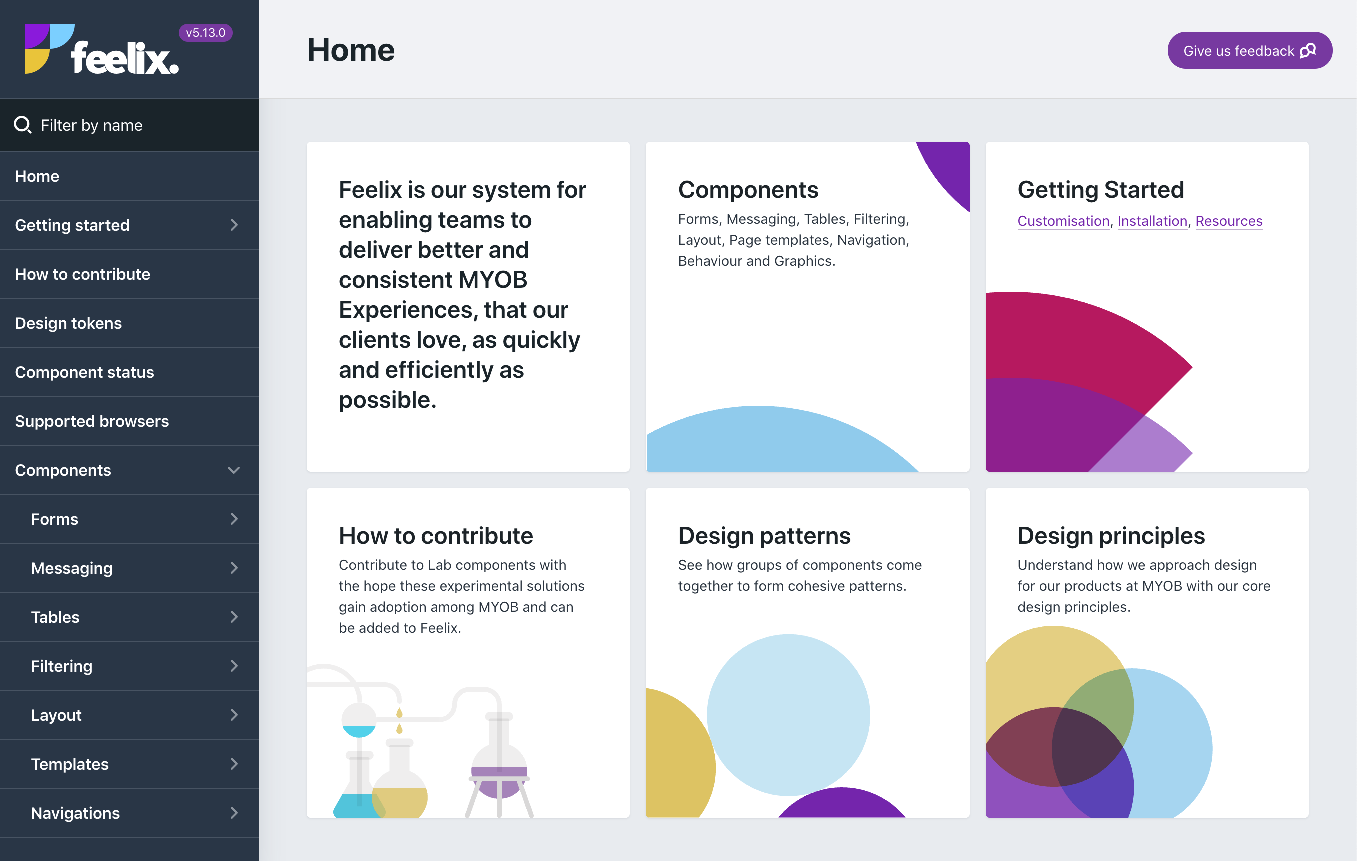Click the feedback speech bubble icon
Viewport: 1357px width, 861px height.
(1308, 51)
